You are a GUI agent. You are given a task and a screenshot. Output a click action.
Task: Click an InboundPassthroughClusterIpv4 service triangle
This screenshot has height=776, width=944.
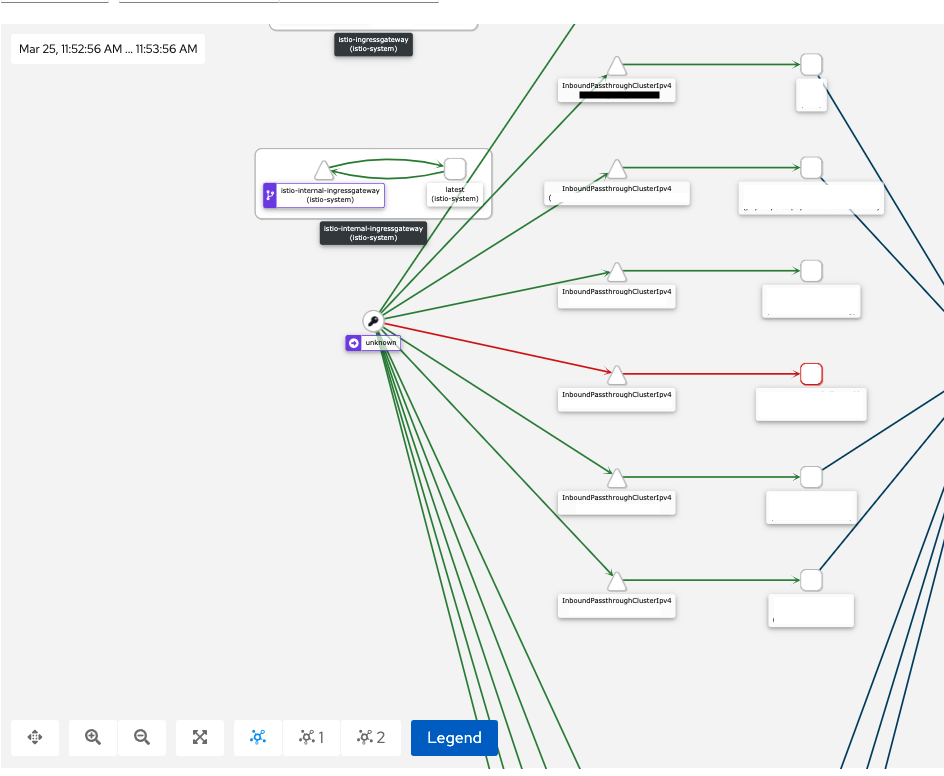[x=616, y=271]
